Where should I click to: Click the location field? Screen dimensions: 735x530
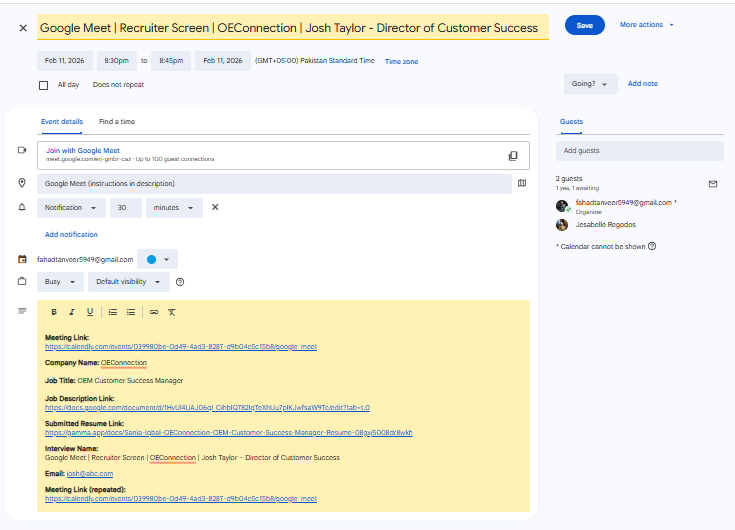coord(274,184)
